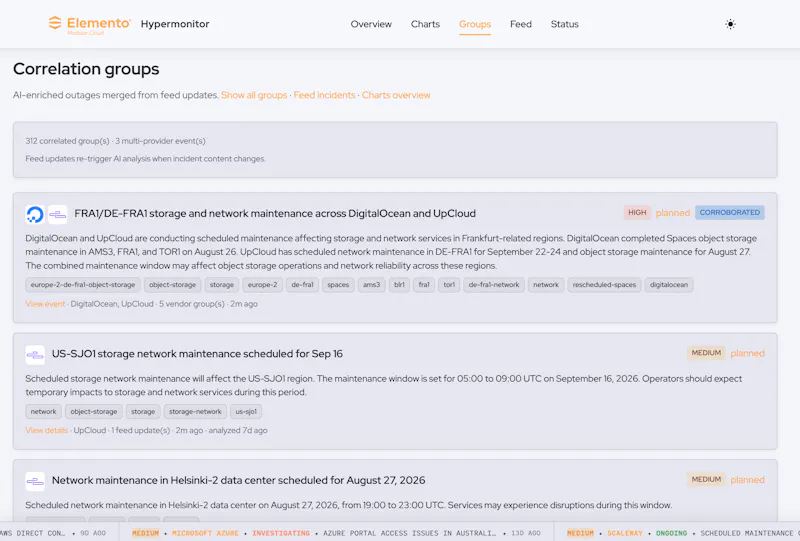Select the europe-2 tag
The width and height of the screenshot is (800, 541).
click(x=262, y=285)
